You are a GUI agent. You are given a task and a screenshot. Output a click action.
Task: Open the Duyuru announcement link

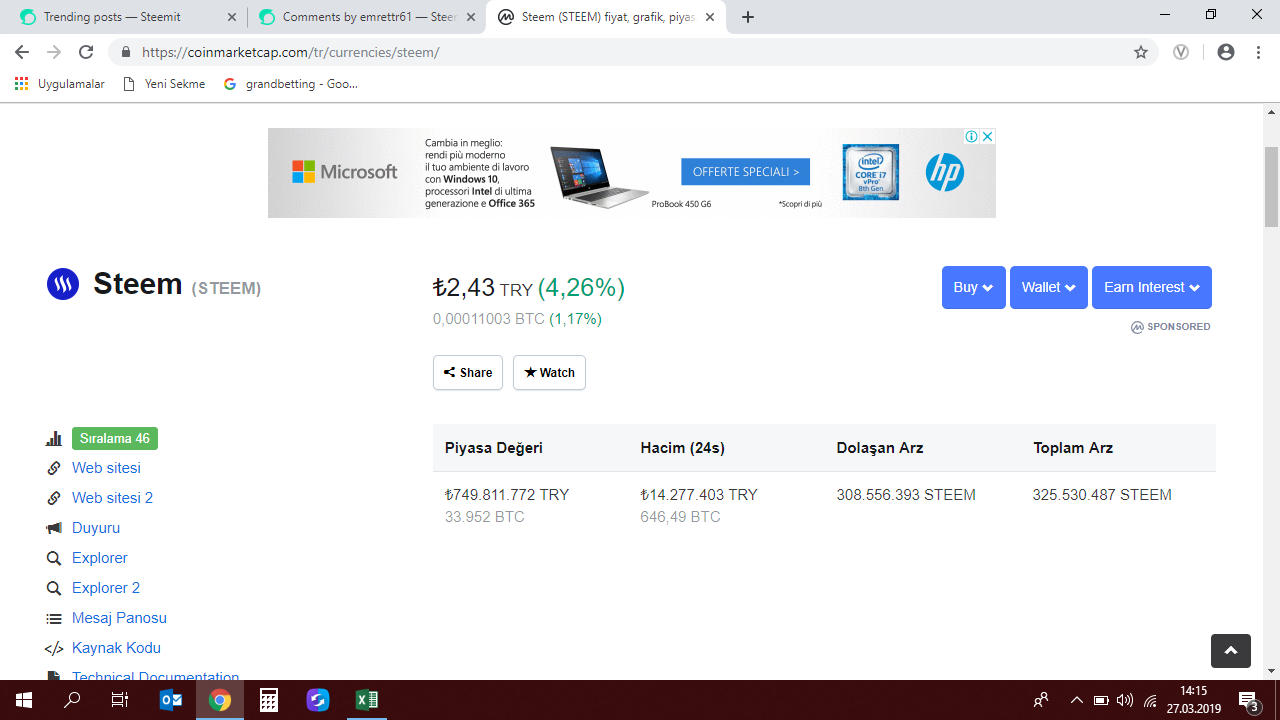(x=96, y=528)
